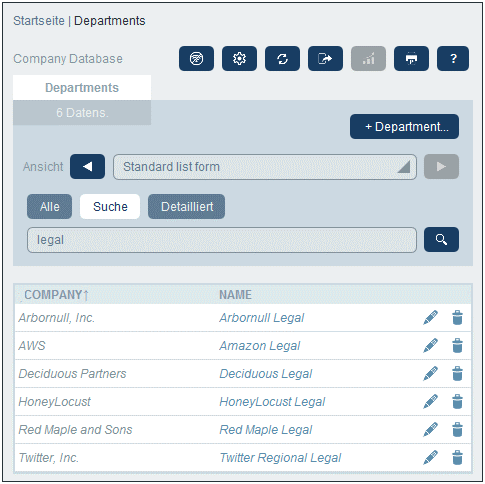Screen dimensions: 485x484
Task: Select the Suche filter toggle
Action: coord(110,207)
